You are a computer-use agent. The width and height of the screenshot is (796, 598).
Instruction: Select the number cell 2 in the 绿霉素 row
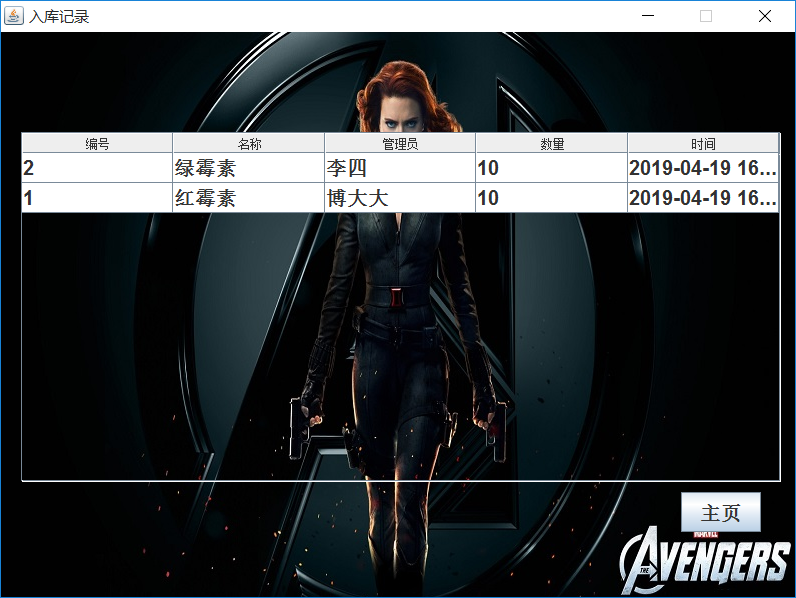(x=97, y=168)
